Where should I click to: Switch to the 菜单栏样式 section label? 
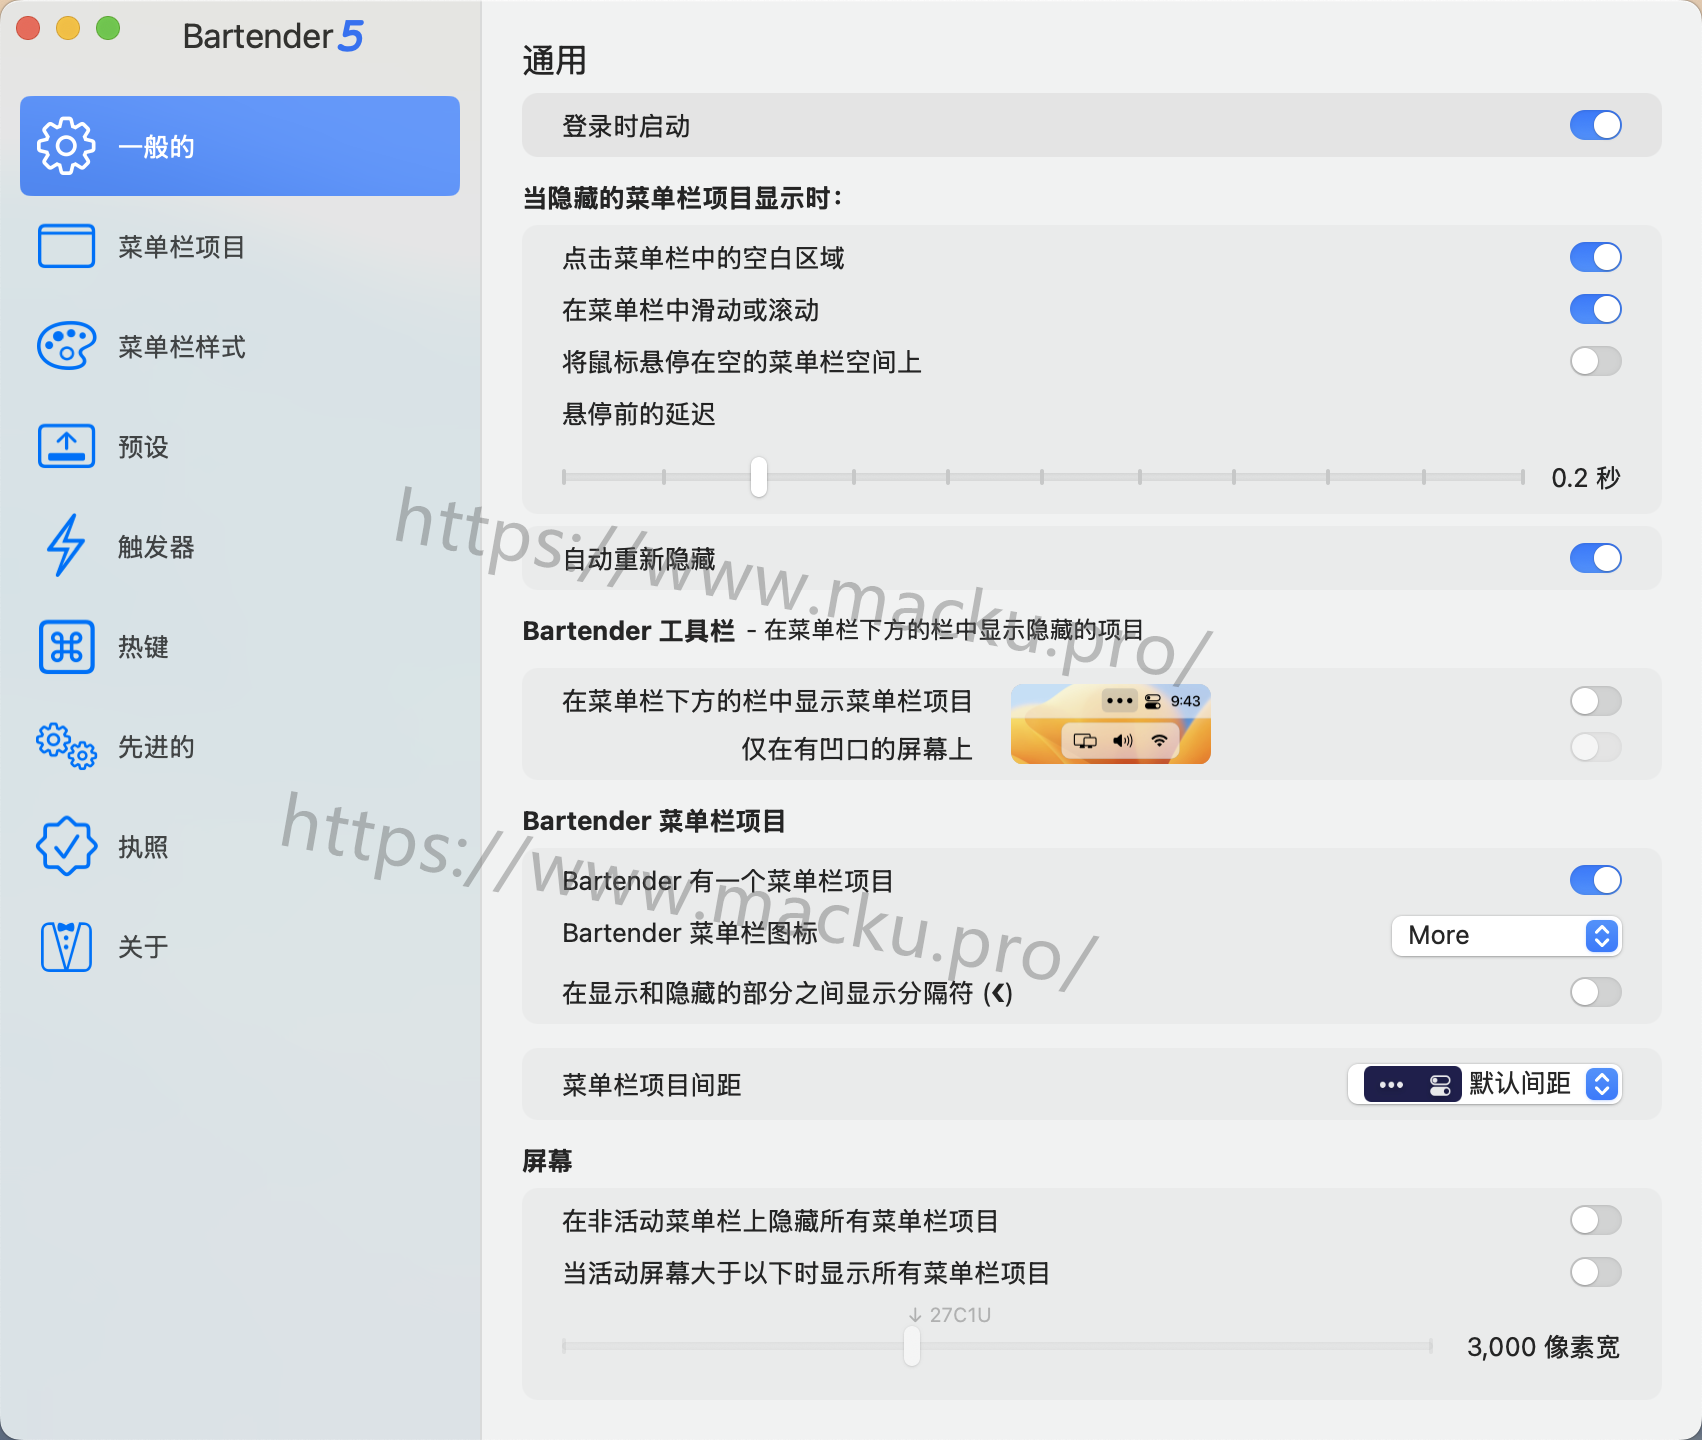[182, 347]
